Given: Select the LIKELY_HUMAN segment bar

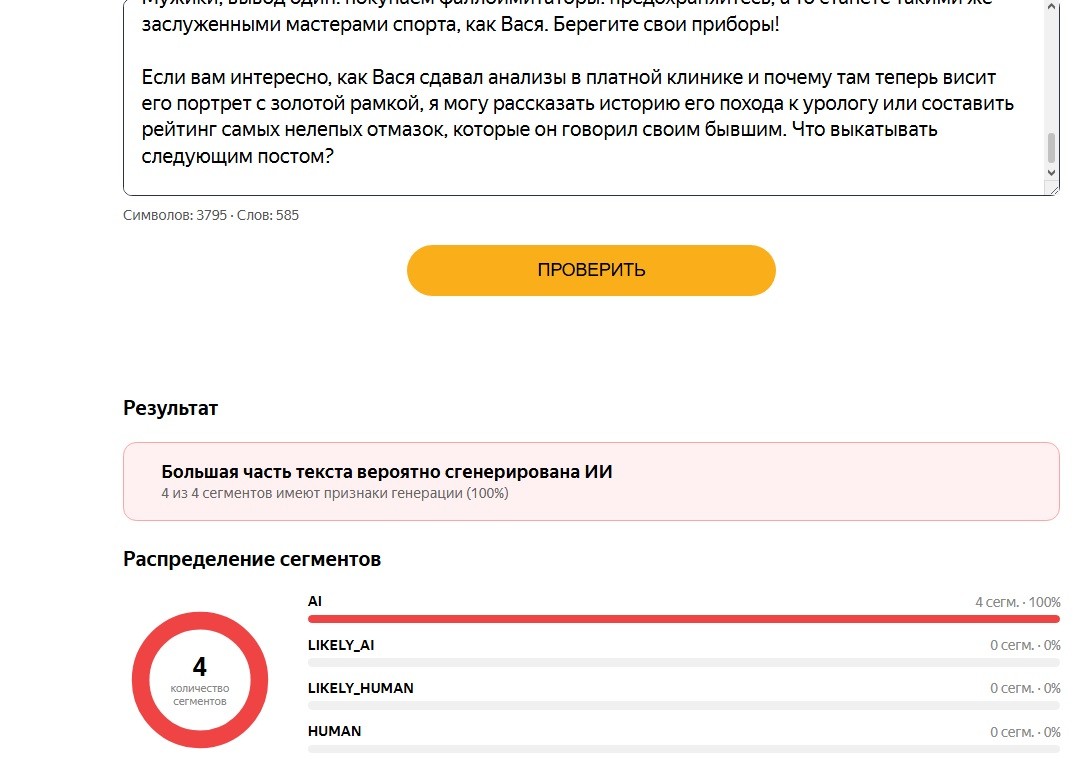Looking at the screenshot, I should coord(683,706).
